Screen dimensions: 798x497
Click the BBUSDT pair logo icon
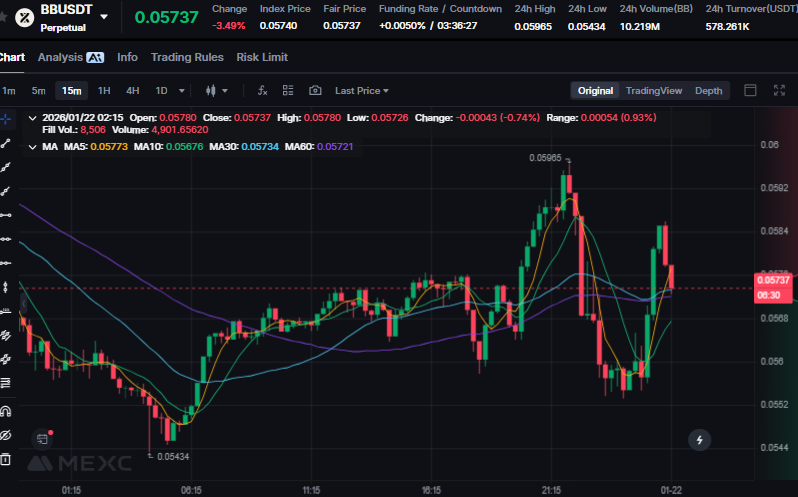[24, 18]
